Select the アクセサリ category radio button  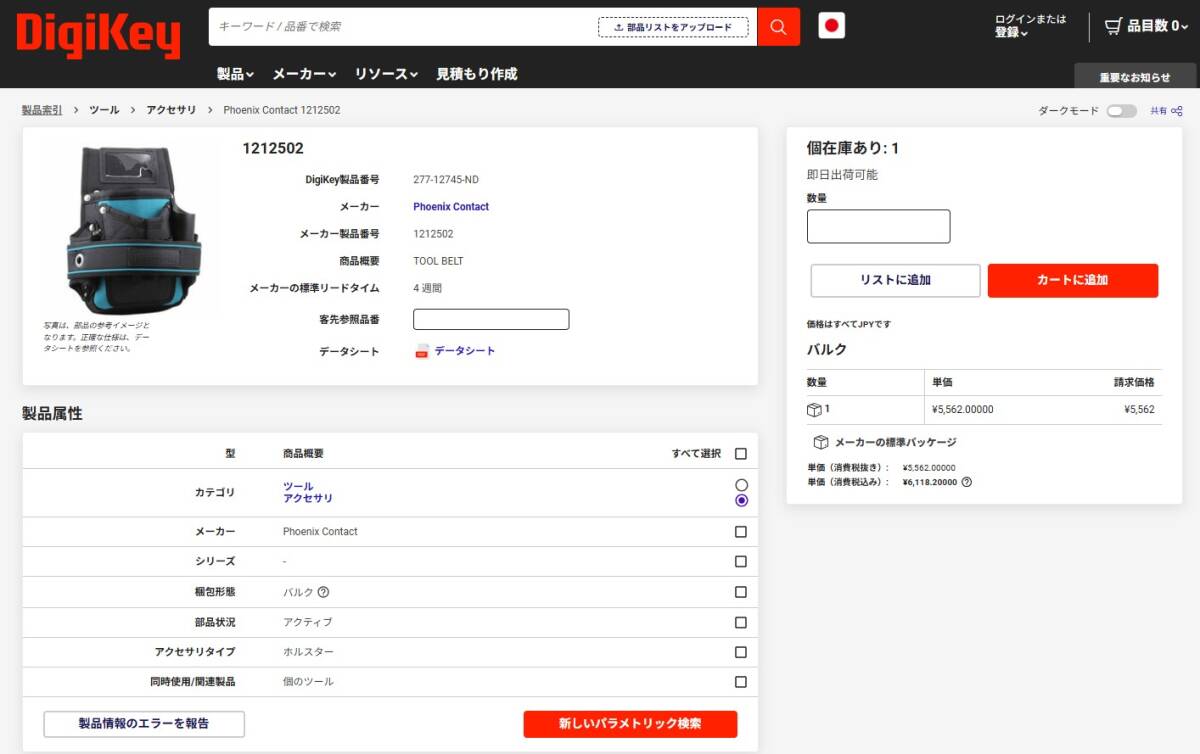pos(741,500)
